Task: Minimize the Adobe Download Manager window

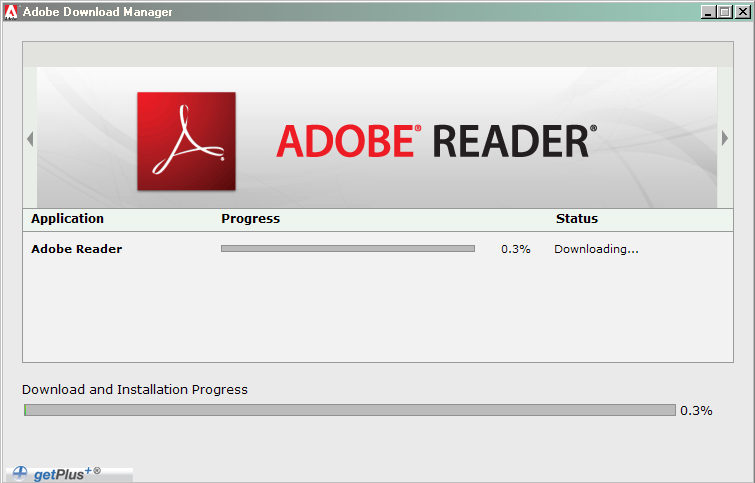Action: tap(708, 12)
